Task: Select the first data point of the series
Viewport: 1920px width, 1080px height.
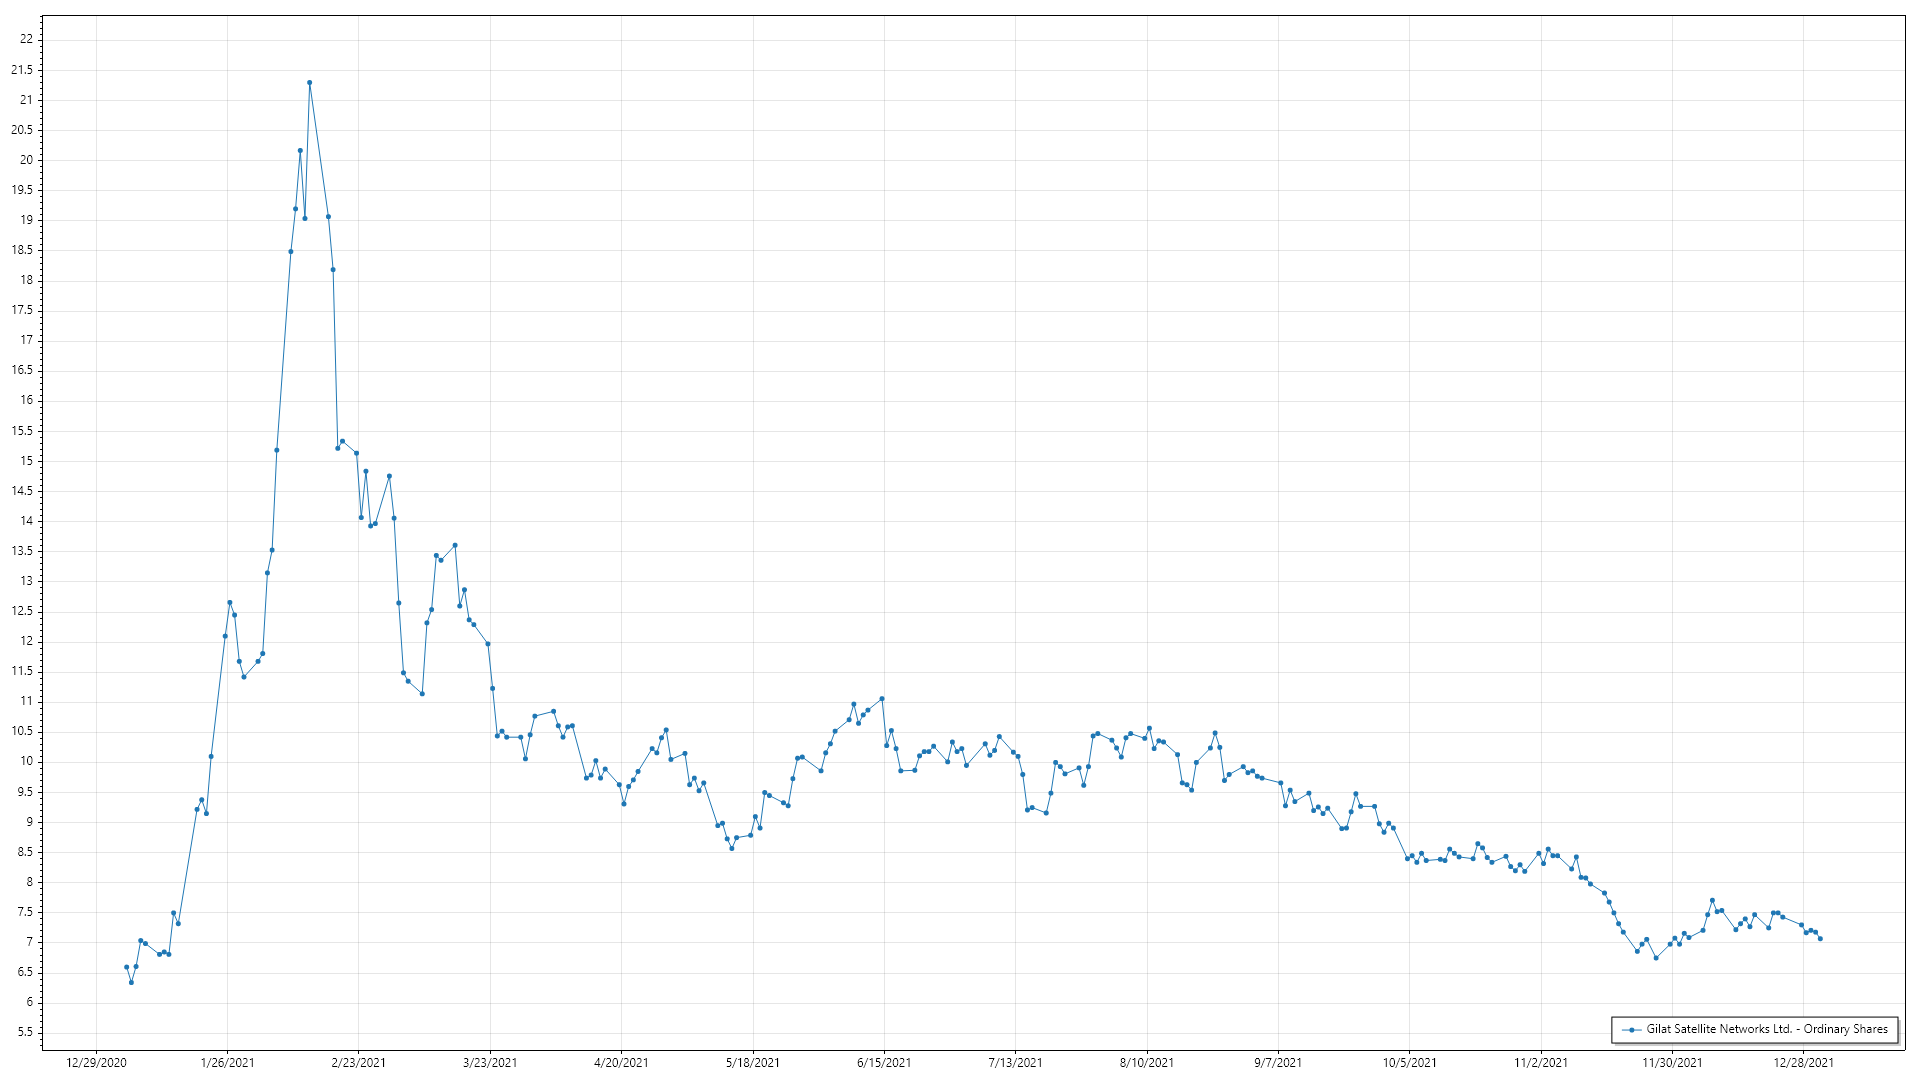Action: 126,967
